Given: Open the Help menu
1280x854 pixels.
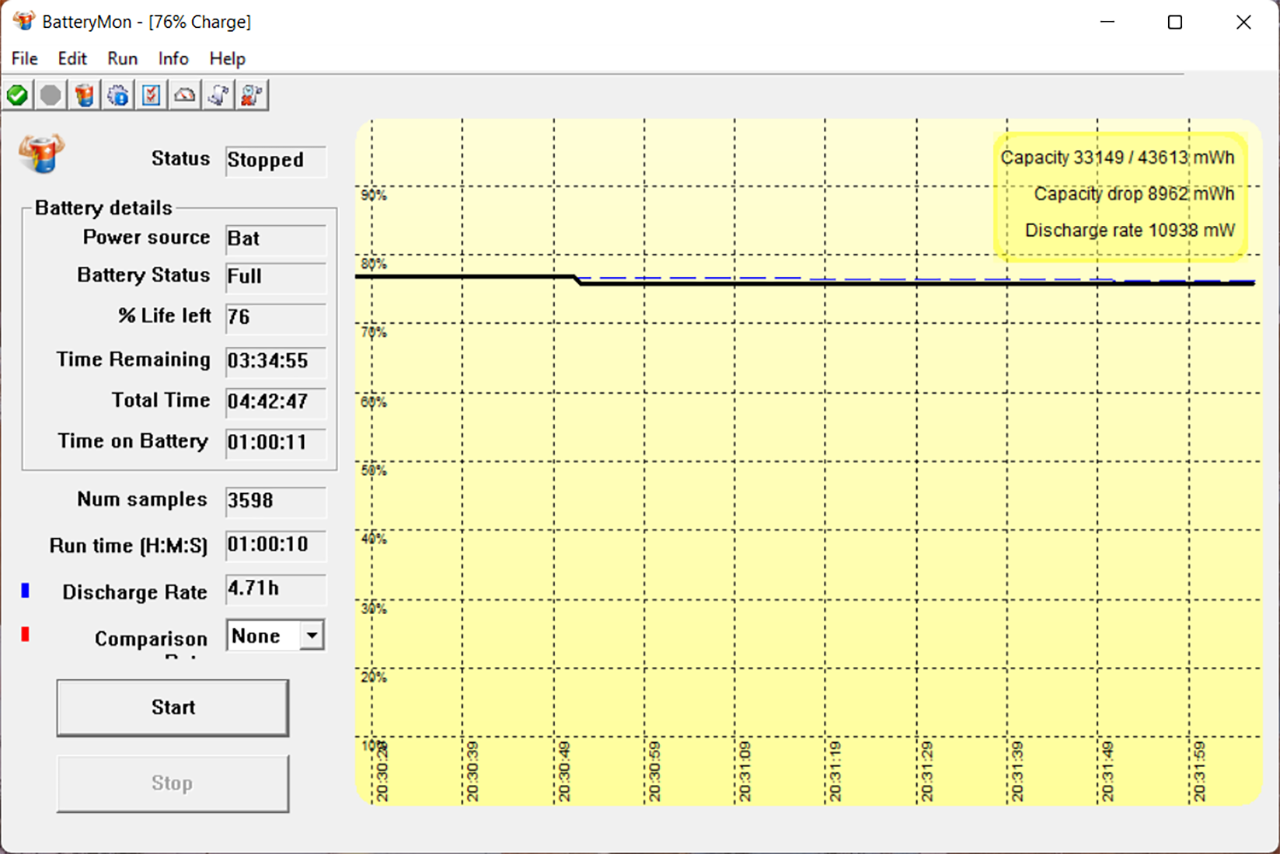Looking at the screenshot, I should click(x=227, y=59).
